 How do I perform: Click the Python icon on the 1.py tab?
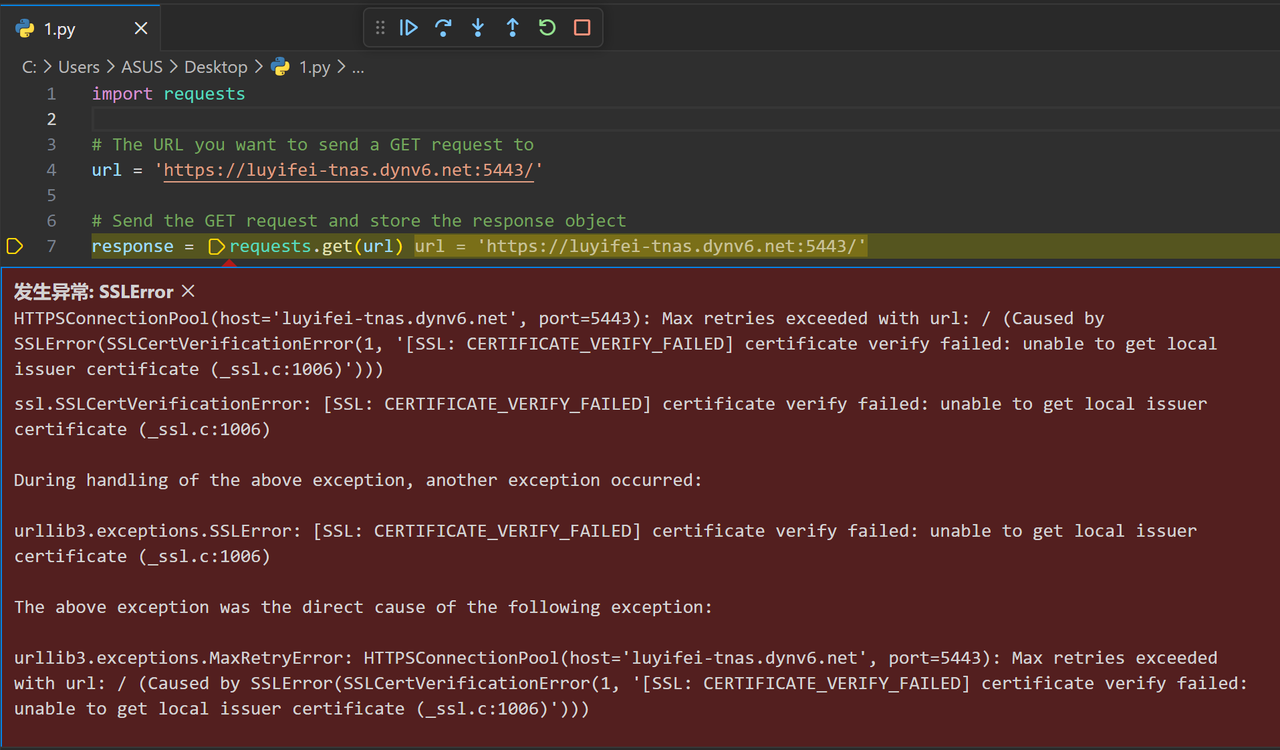tap(25, 29)
